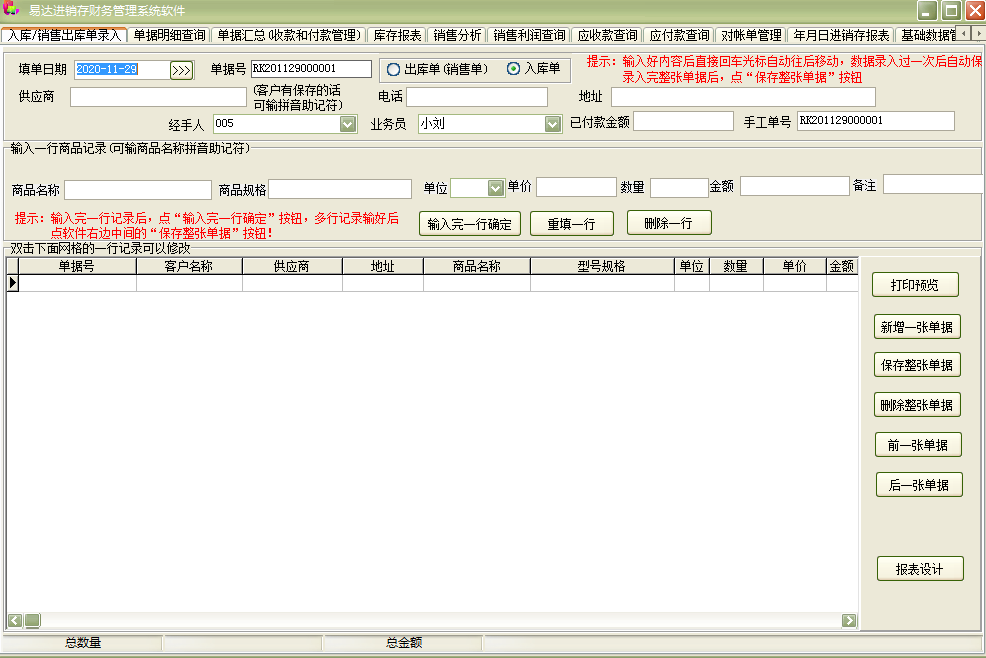Click the 金额 grid column header
Viewport: 986px width, 658px height.
tap(842, 266)
